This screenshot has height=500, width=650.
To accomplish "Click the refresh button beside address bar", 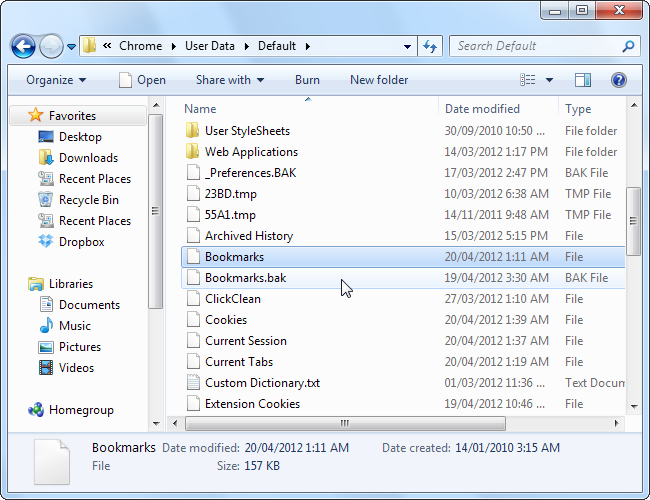I will 430,46.
